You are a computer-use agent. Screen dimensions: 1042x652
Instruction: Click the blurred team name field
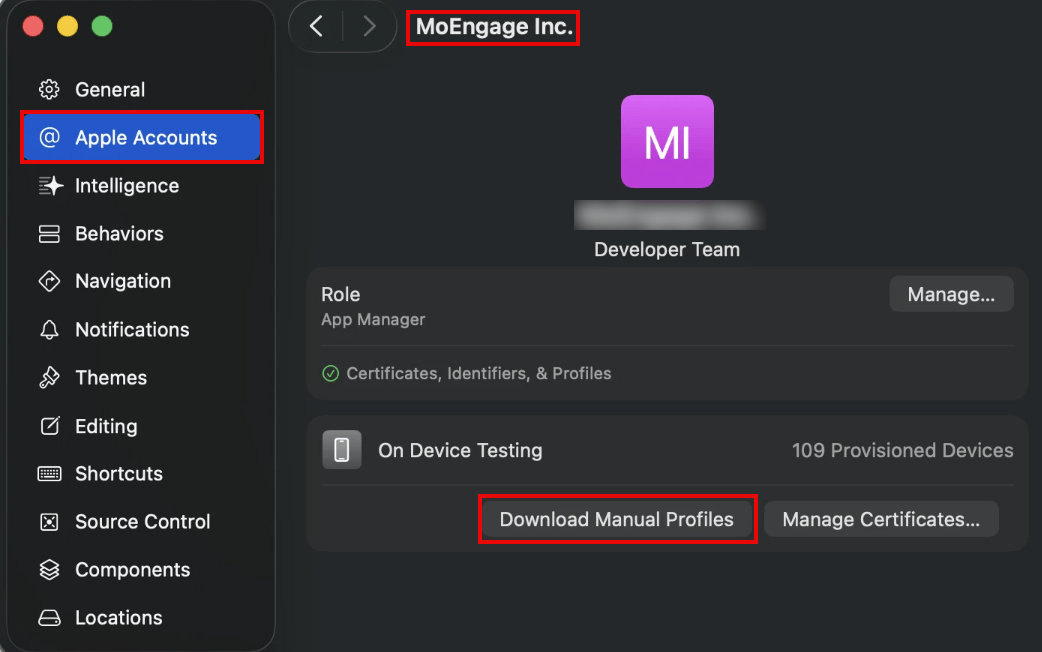[x=670, y=215]
